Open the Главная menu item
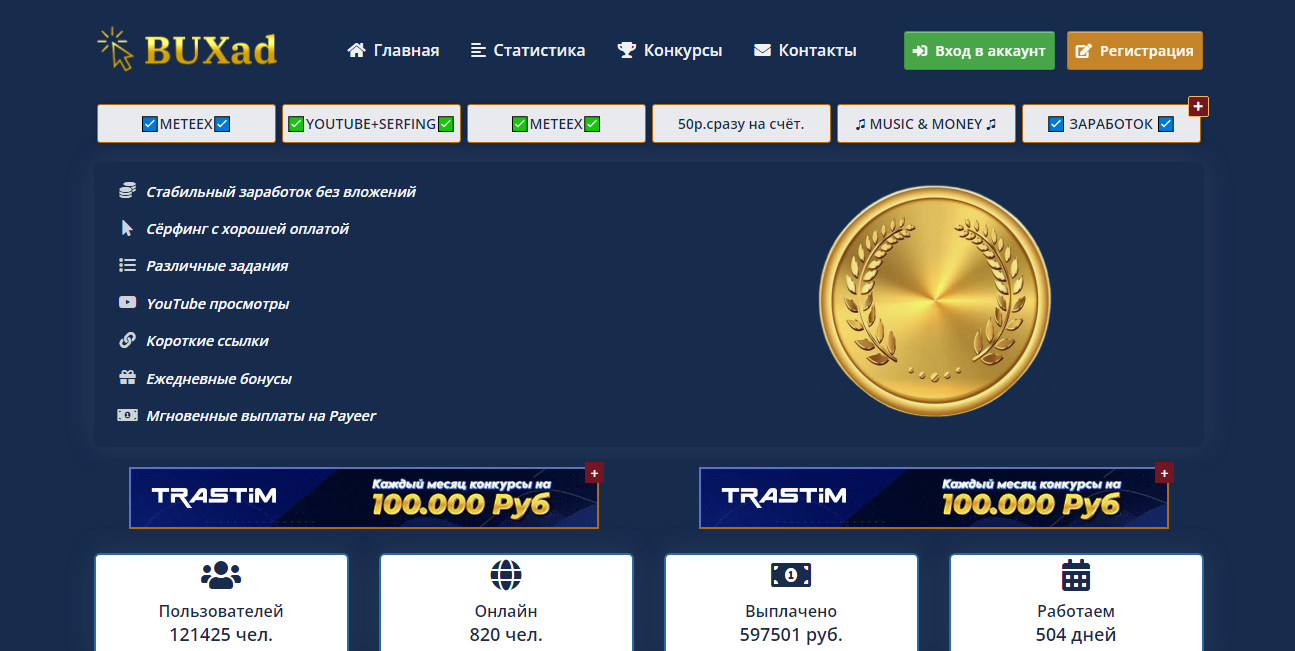This screenshot has width=1295, height=651. (x=393, y=50)
